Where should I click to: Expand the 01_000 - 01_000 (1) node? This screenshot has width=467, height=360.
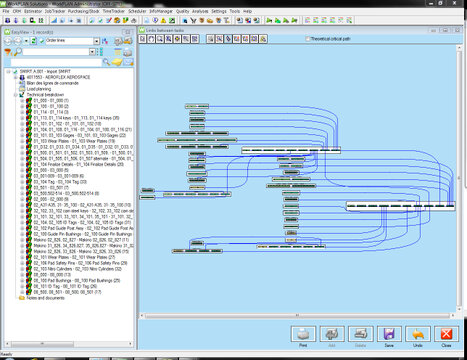tap(22, 101)
